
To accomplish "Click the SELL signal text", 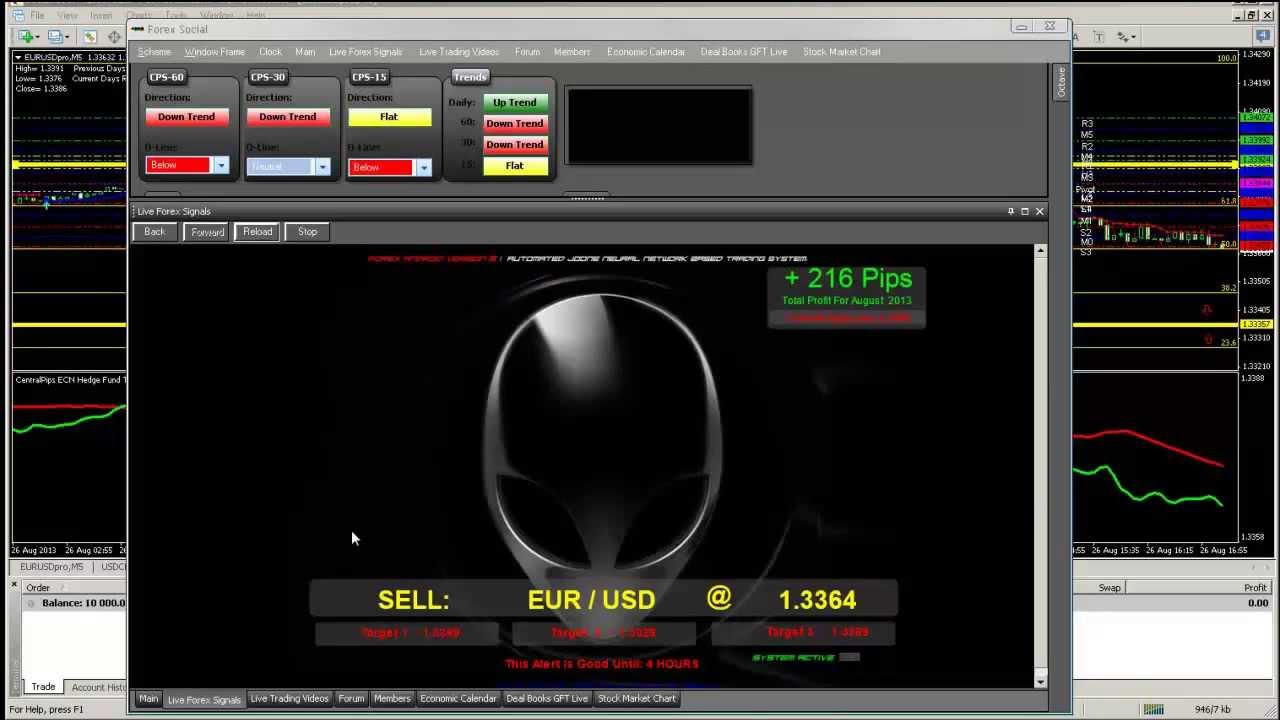I will [413, 600].
